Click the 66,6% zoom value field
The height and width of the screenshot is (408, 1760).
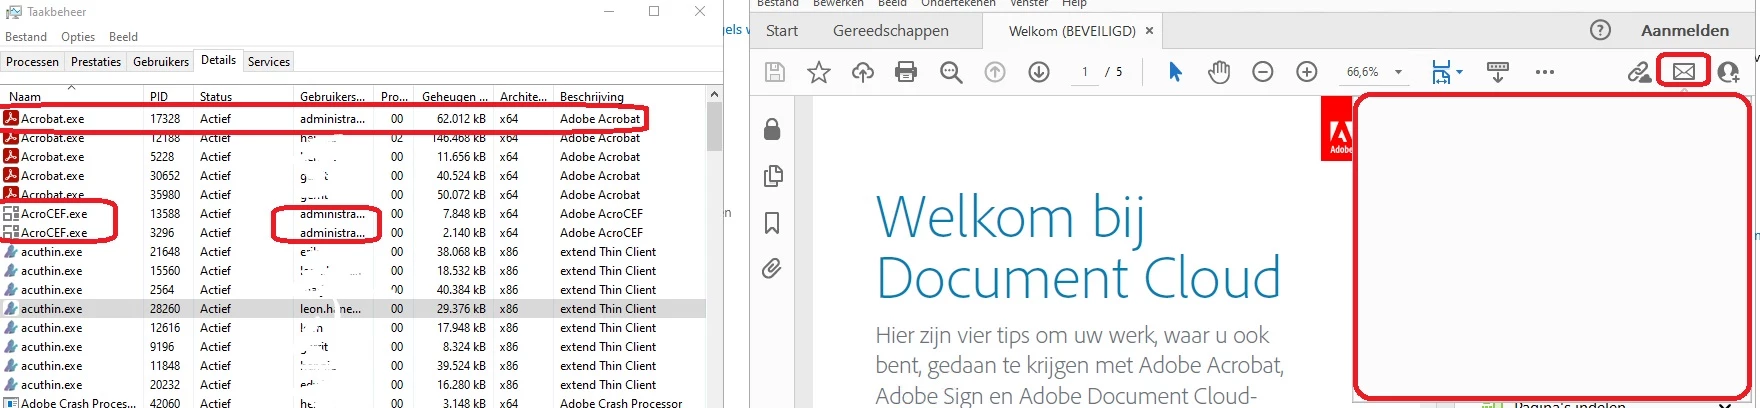point(1363,72)
